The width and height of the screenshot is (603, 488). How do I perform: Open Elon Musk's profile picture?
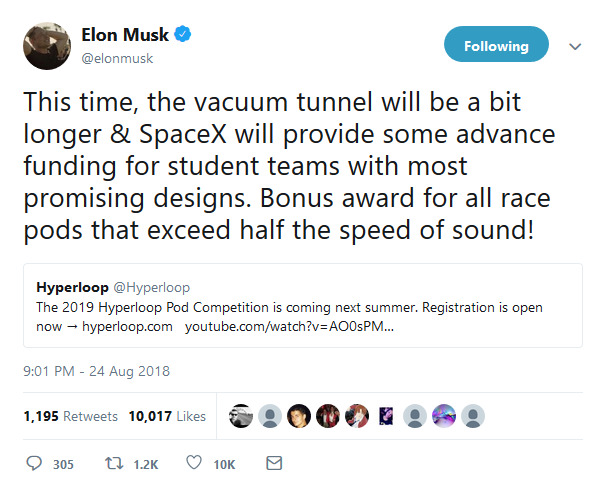point(46,46)
